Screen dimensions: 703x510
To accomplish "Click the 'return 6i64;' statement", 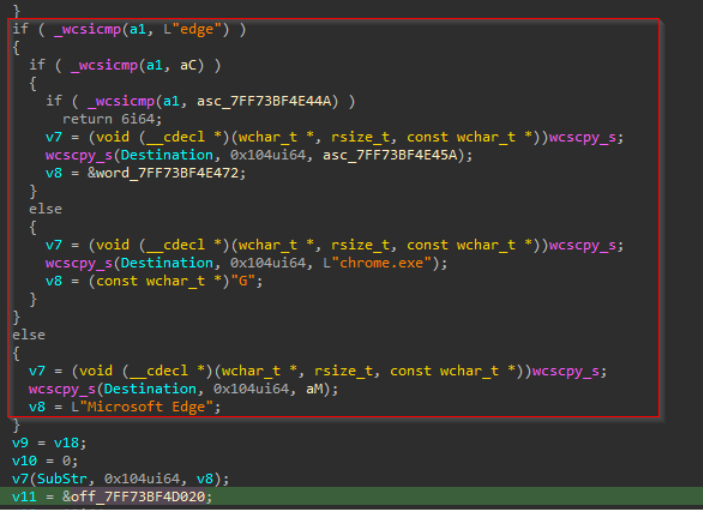I will click(112, 119).
